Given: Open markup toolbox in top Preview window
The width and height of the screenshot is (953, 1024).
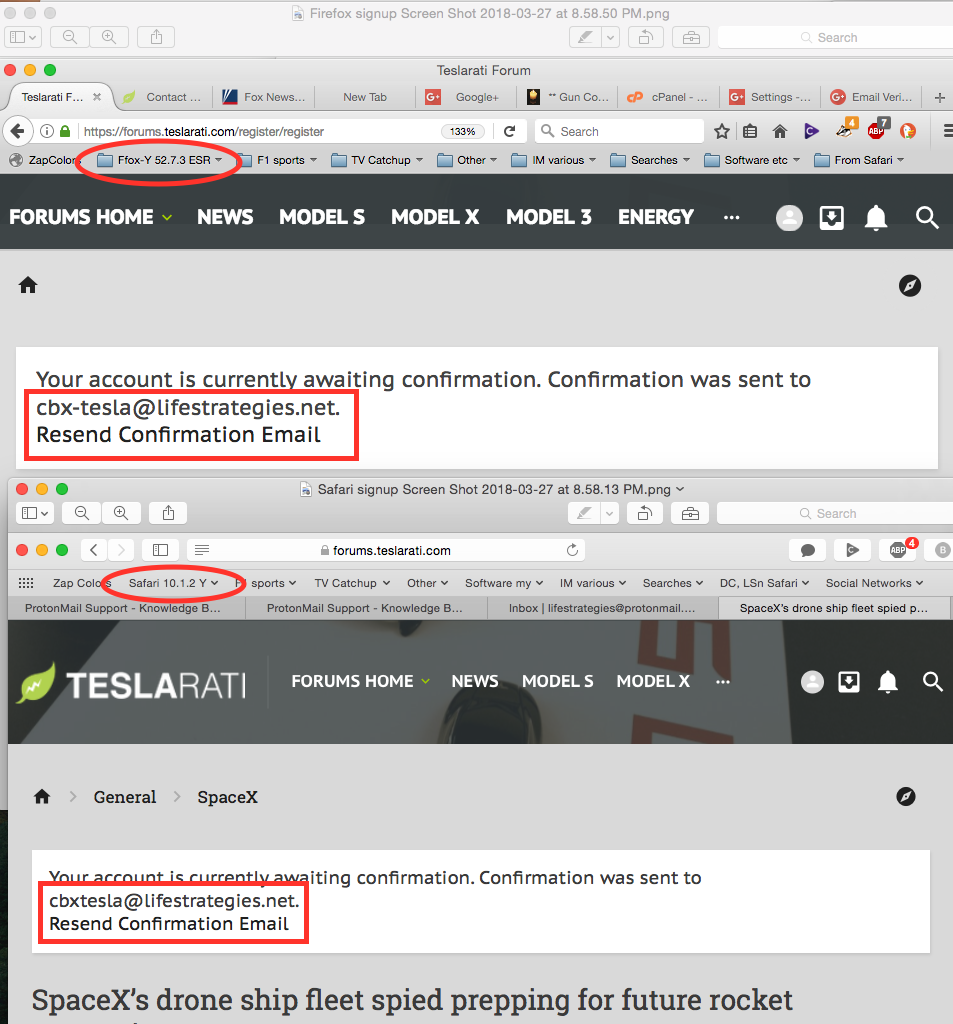Looking at the screenshot, I should (691, 37).
